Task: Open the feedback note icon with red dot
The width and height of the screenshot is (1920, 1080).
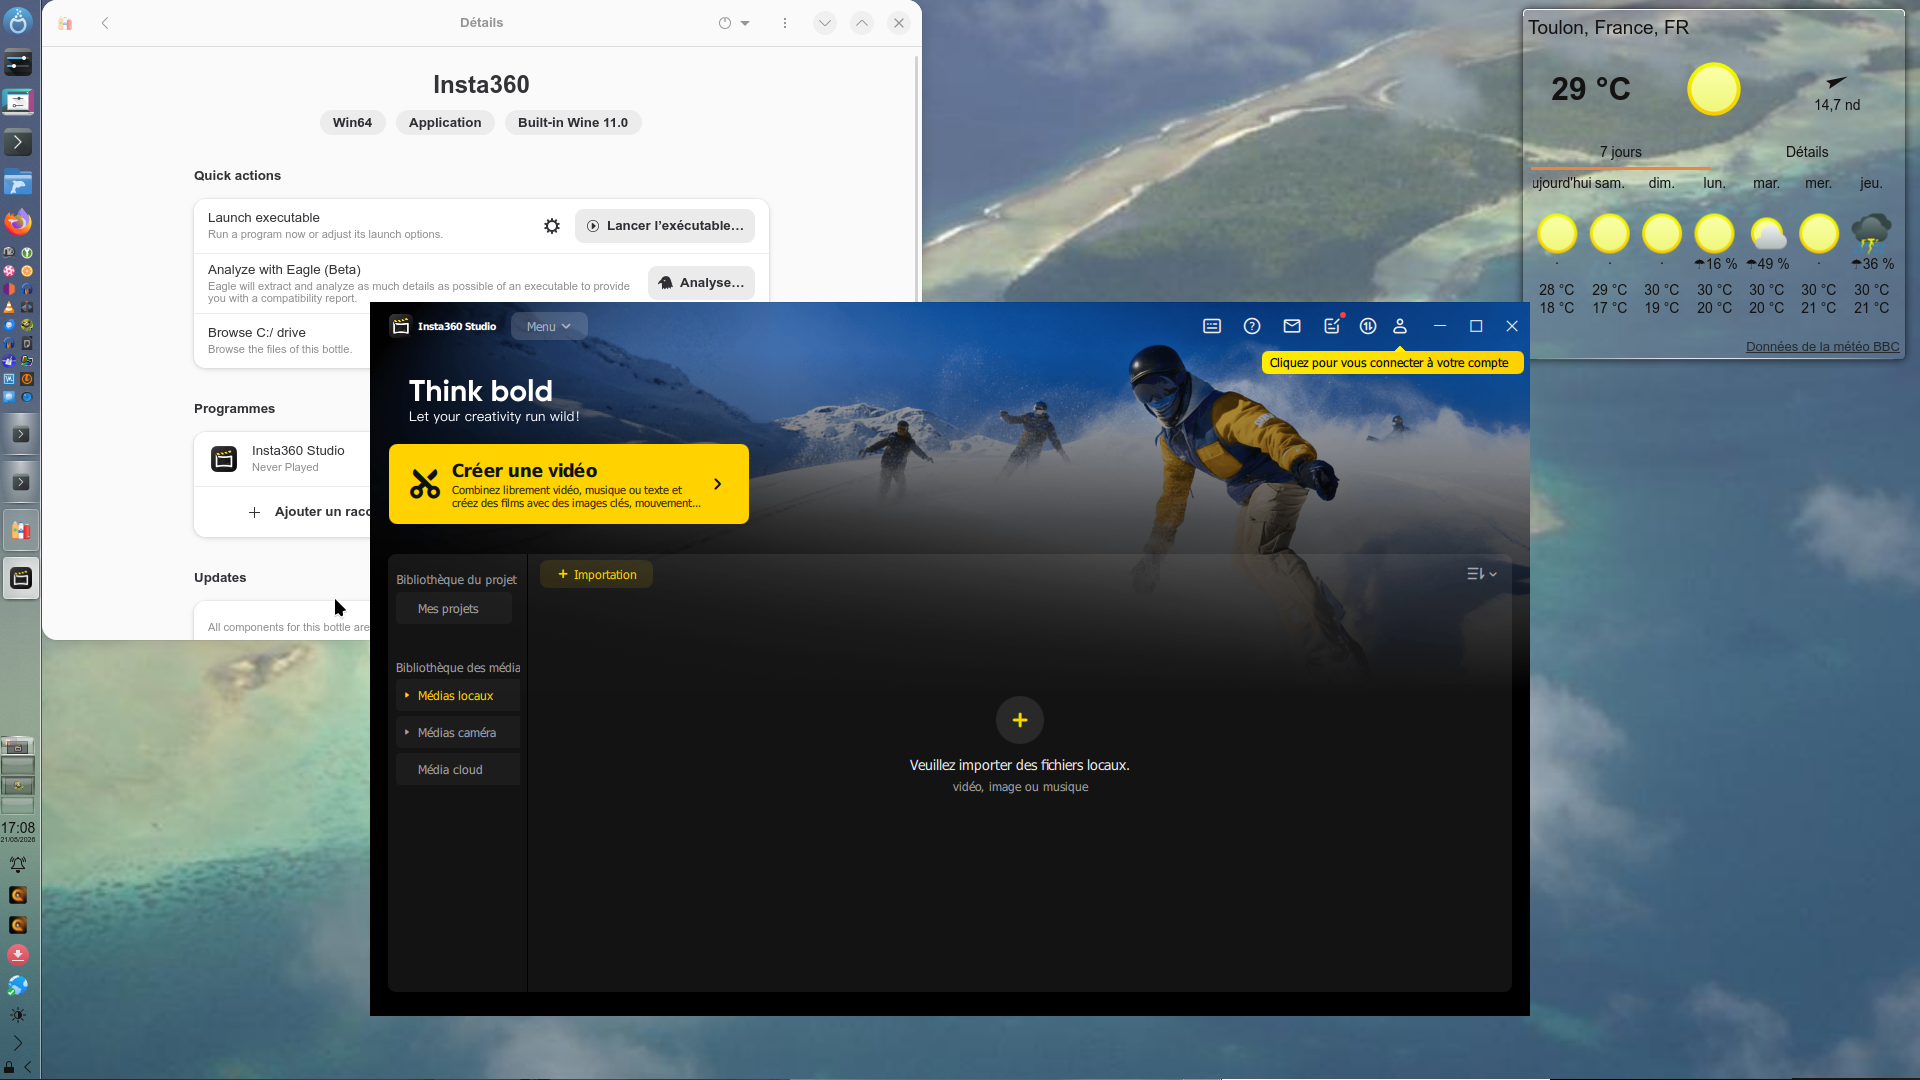Action: tap(1332, 326)
